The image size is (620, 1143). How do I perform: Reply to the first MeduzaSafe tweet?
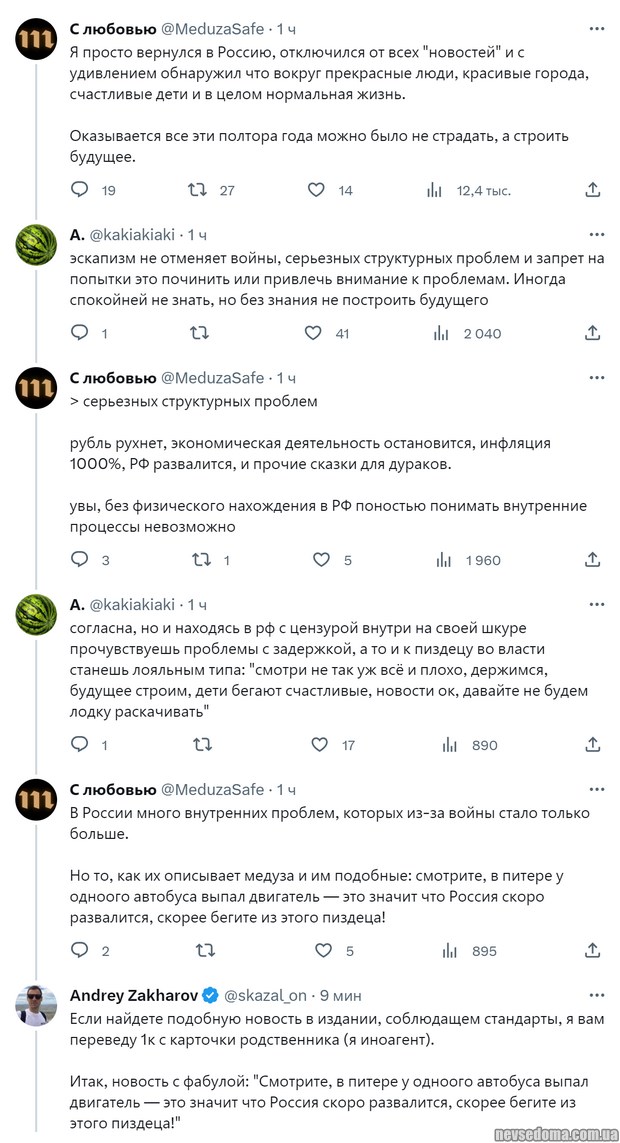80,190
